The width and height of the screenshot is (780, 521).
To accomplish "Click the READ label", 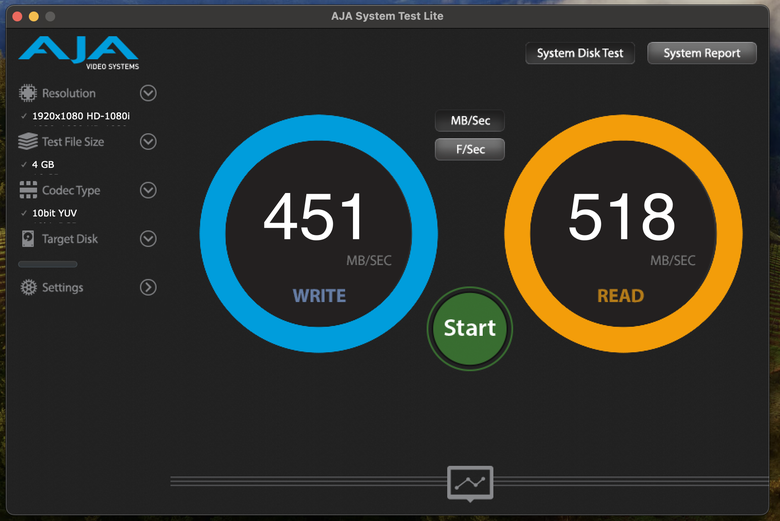I will click(620, 296).
